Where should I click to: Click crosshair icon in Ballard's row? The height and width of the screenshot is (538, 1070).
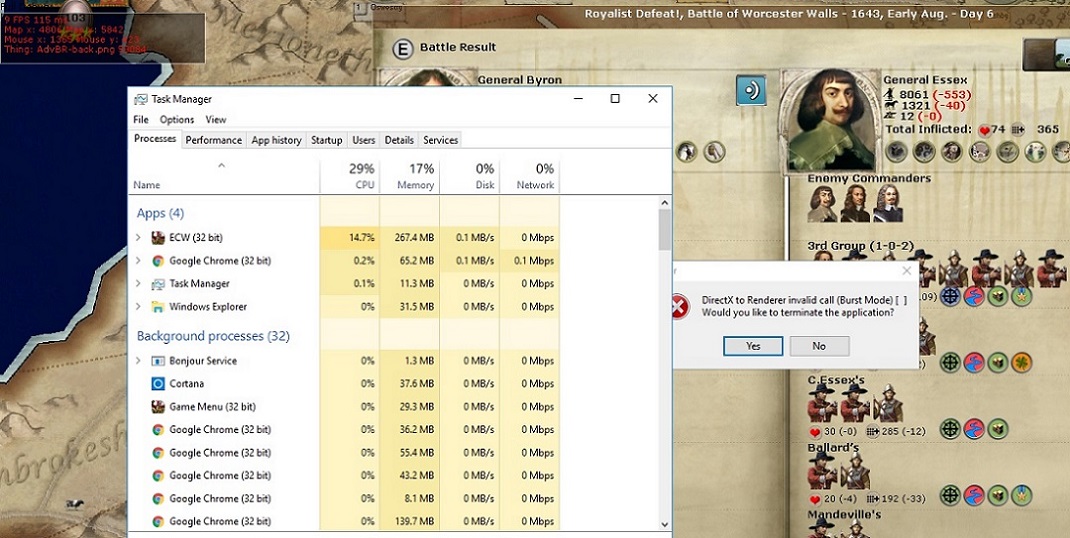950,495
